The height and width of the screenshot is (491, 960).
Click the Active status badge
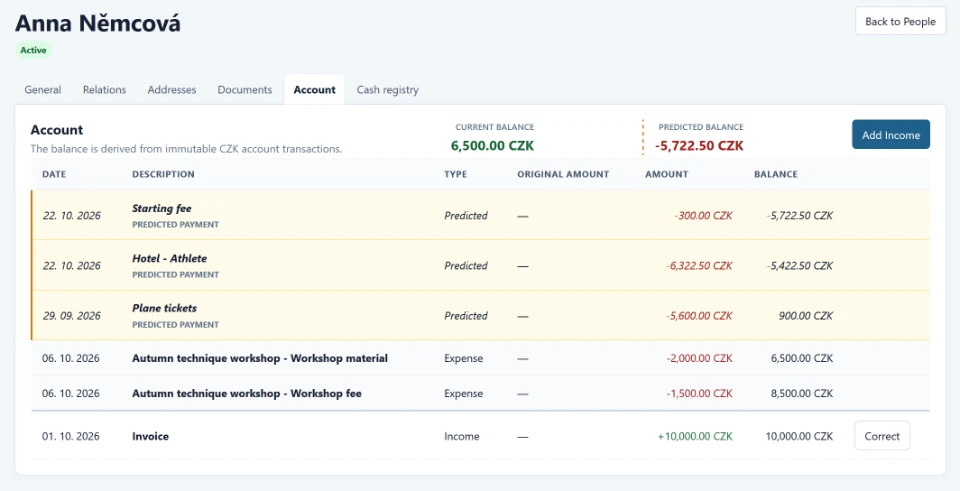click(x=33, y=50)
